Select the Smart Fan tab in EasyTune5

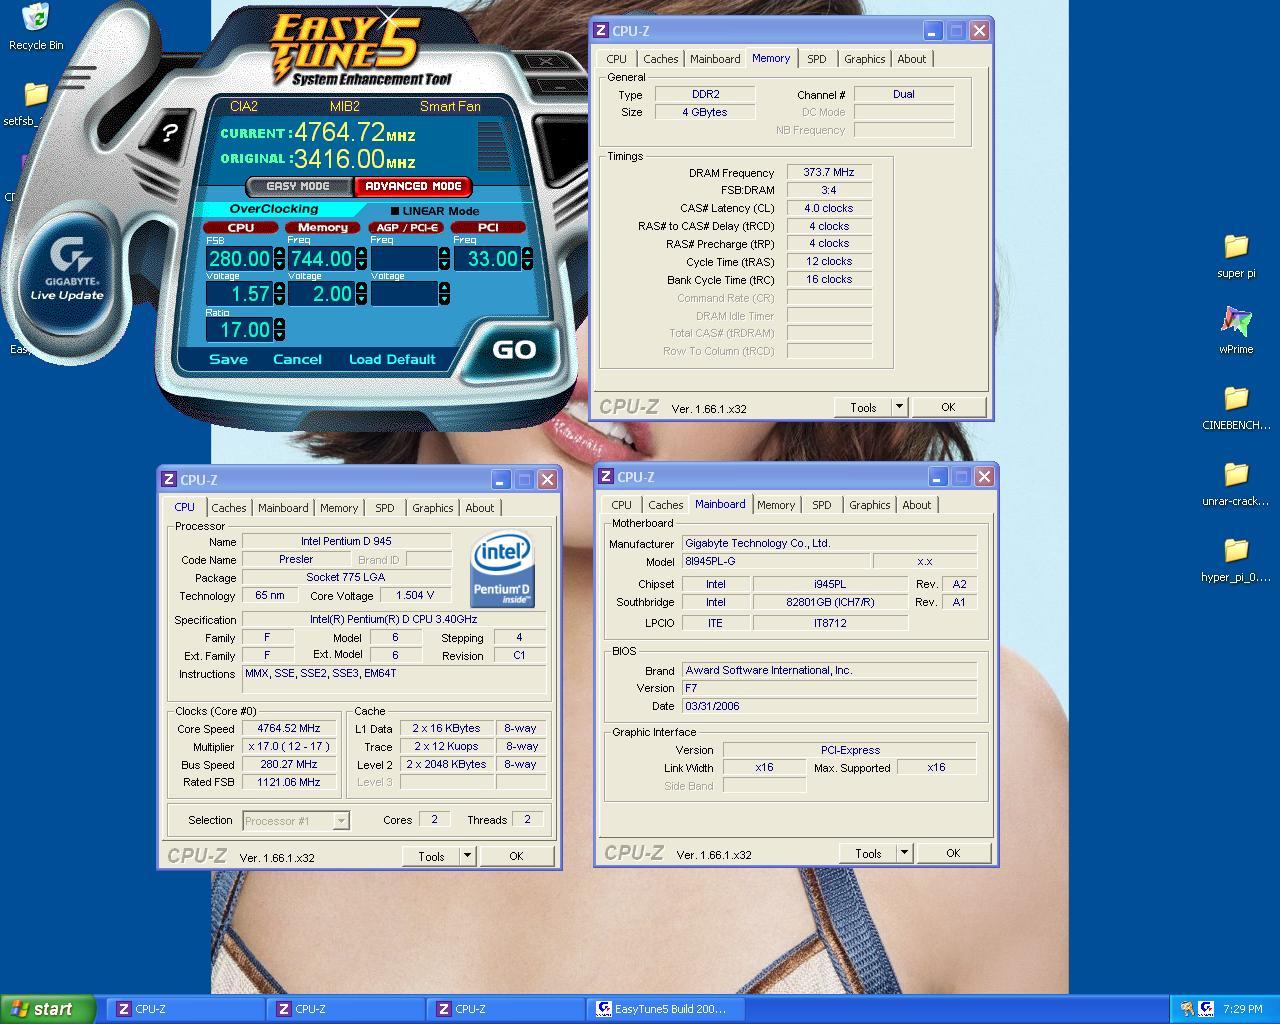(450, 106)
